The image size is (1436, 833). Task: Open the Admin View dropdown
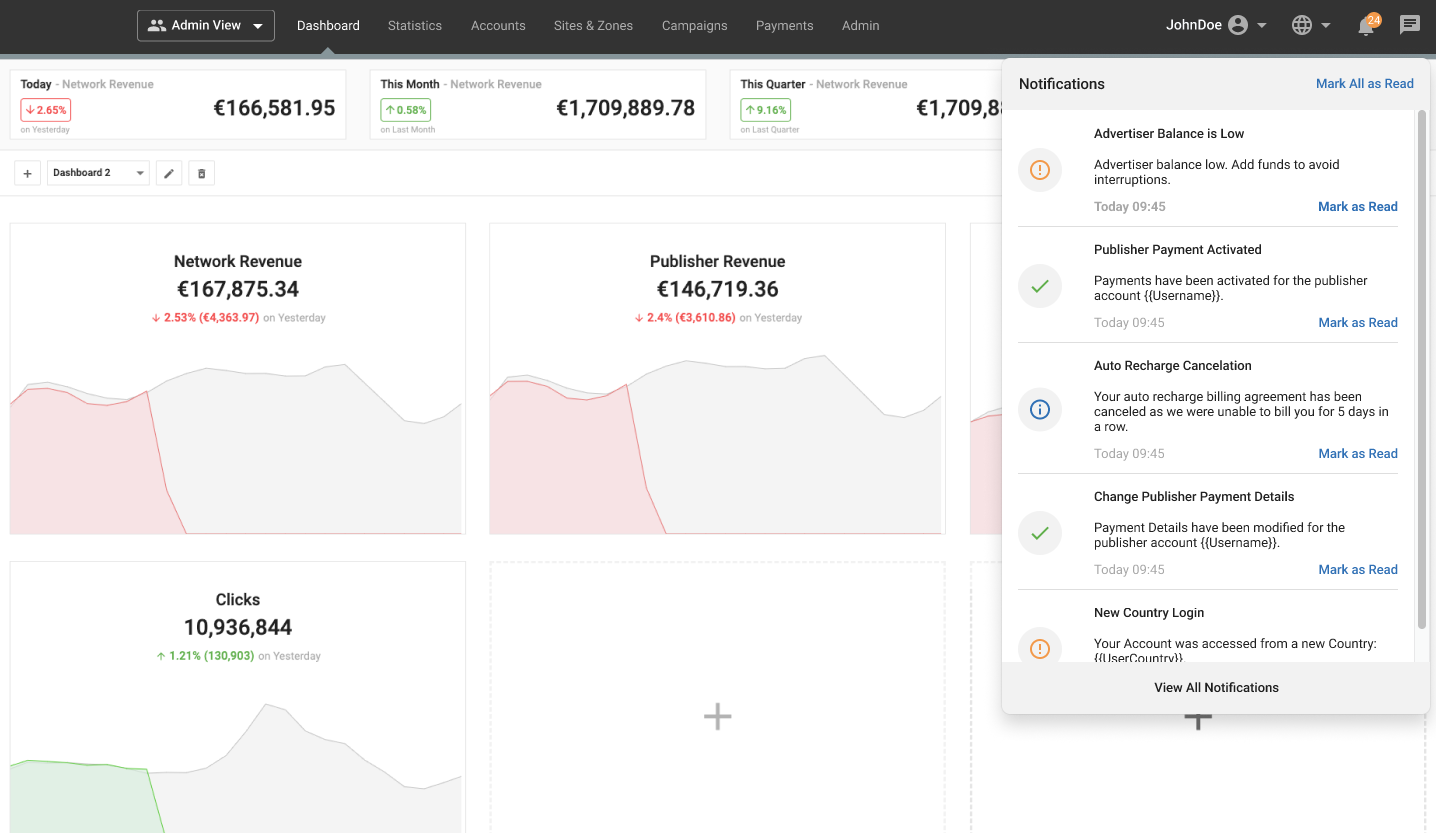coord(206,26)
